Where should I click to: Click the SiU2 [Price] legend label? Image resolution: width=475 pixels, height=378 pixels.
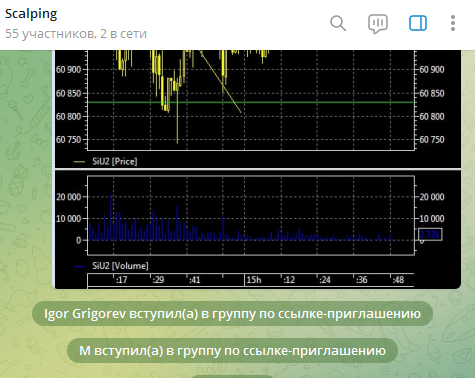tap(114, 162)
